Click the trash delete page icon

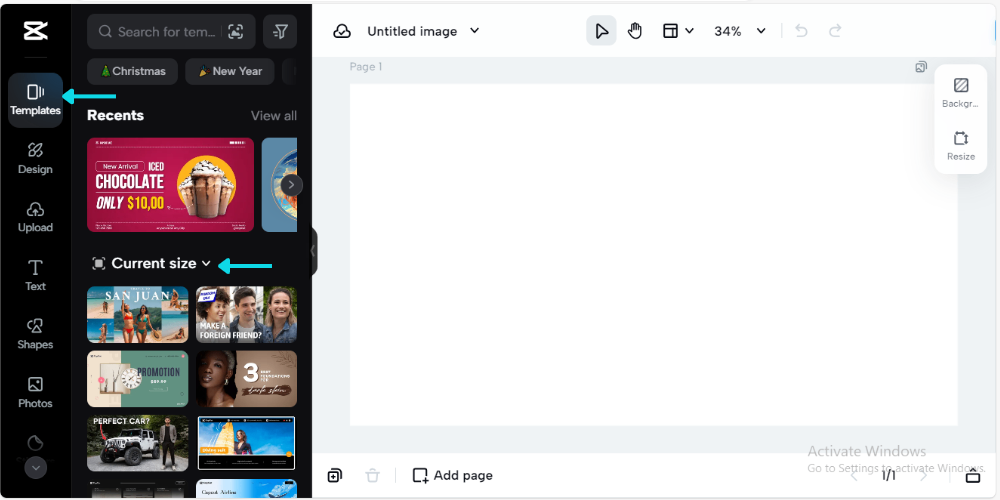coord(372,476)
